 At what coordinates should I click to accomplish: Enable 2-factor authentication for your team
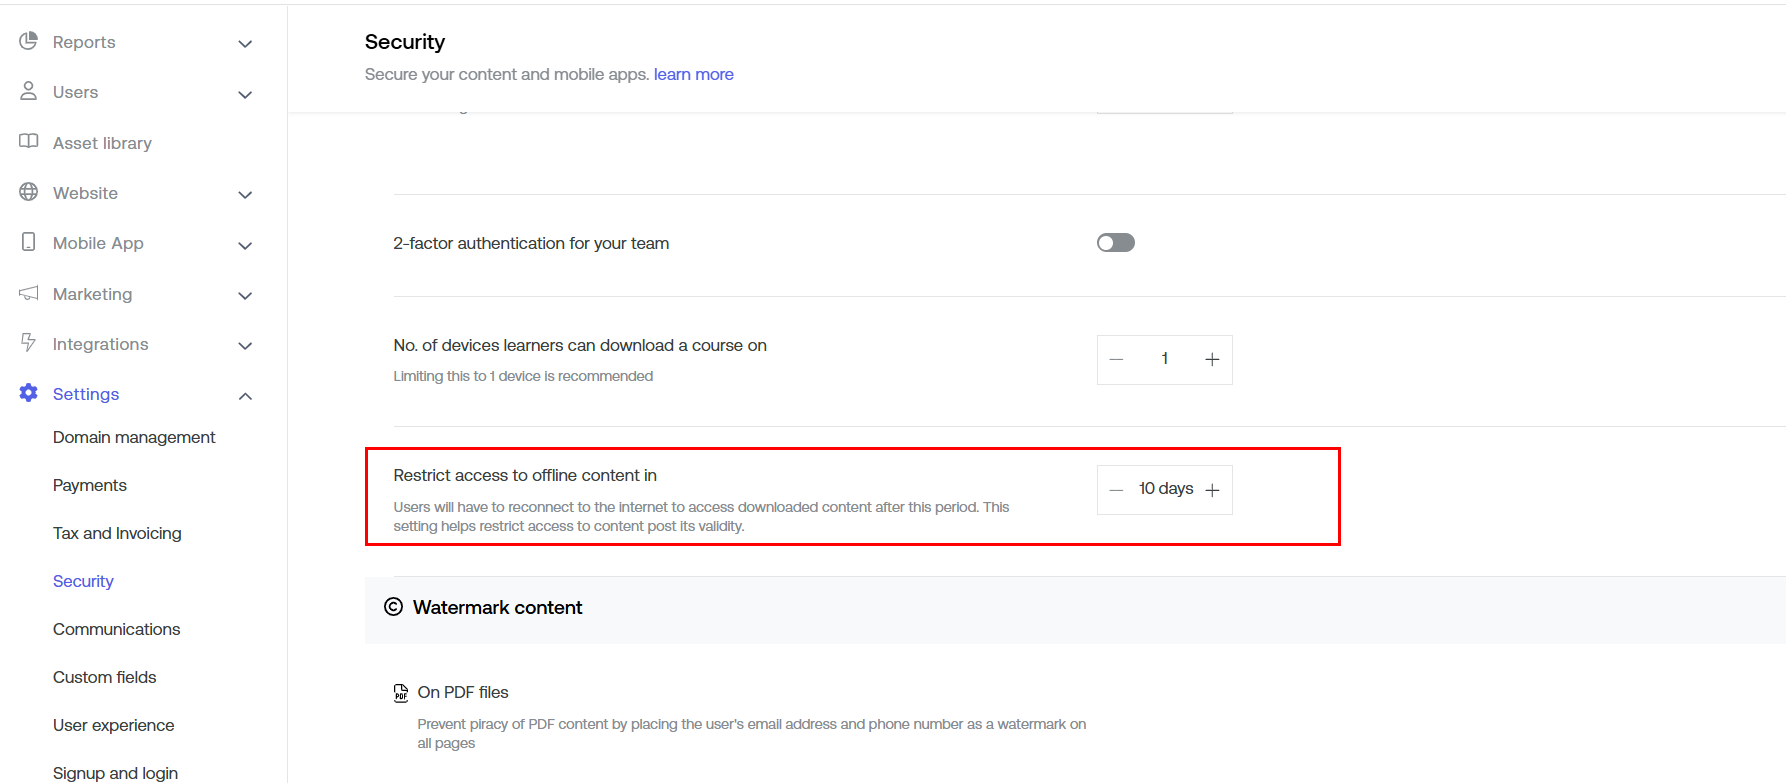point(1115,243)
